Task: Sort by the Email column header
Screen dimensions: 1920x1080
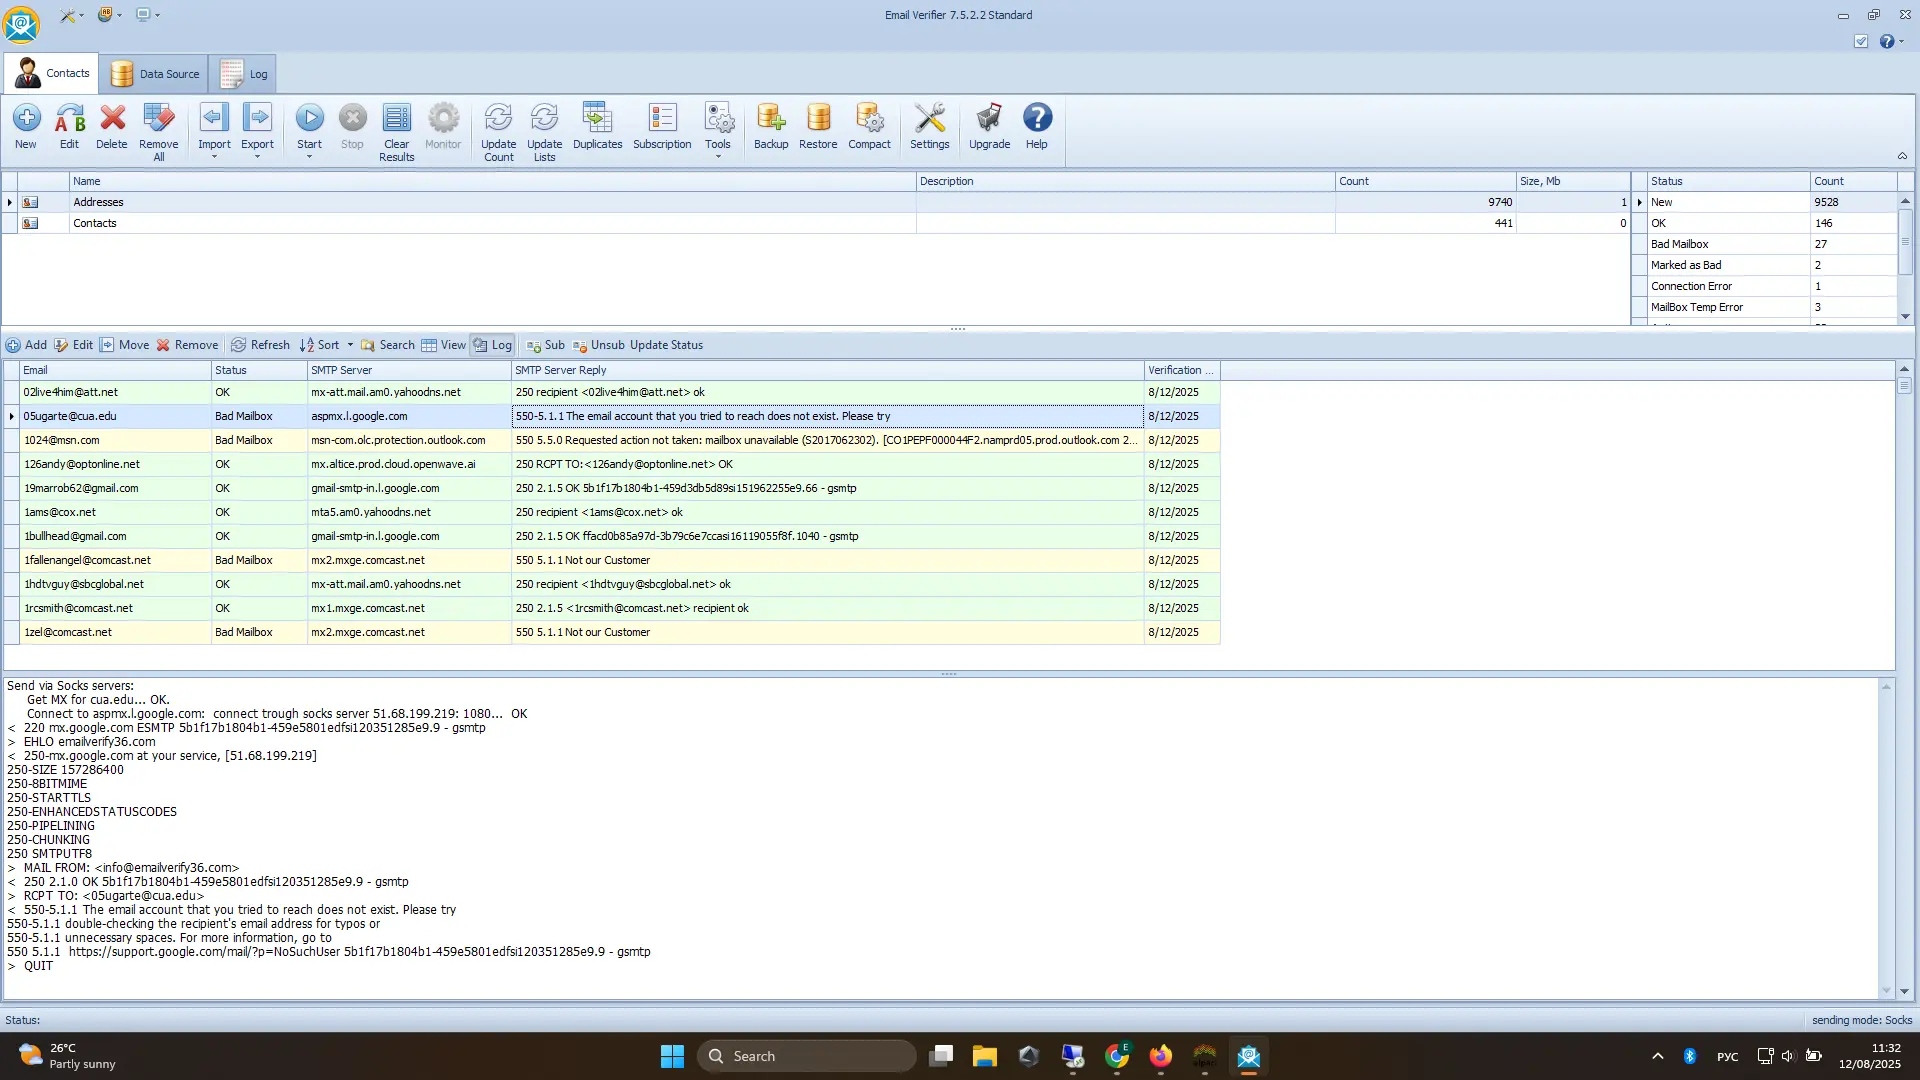Action: click(115, 370)
